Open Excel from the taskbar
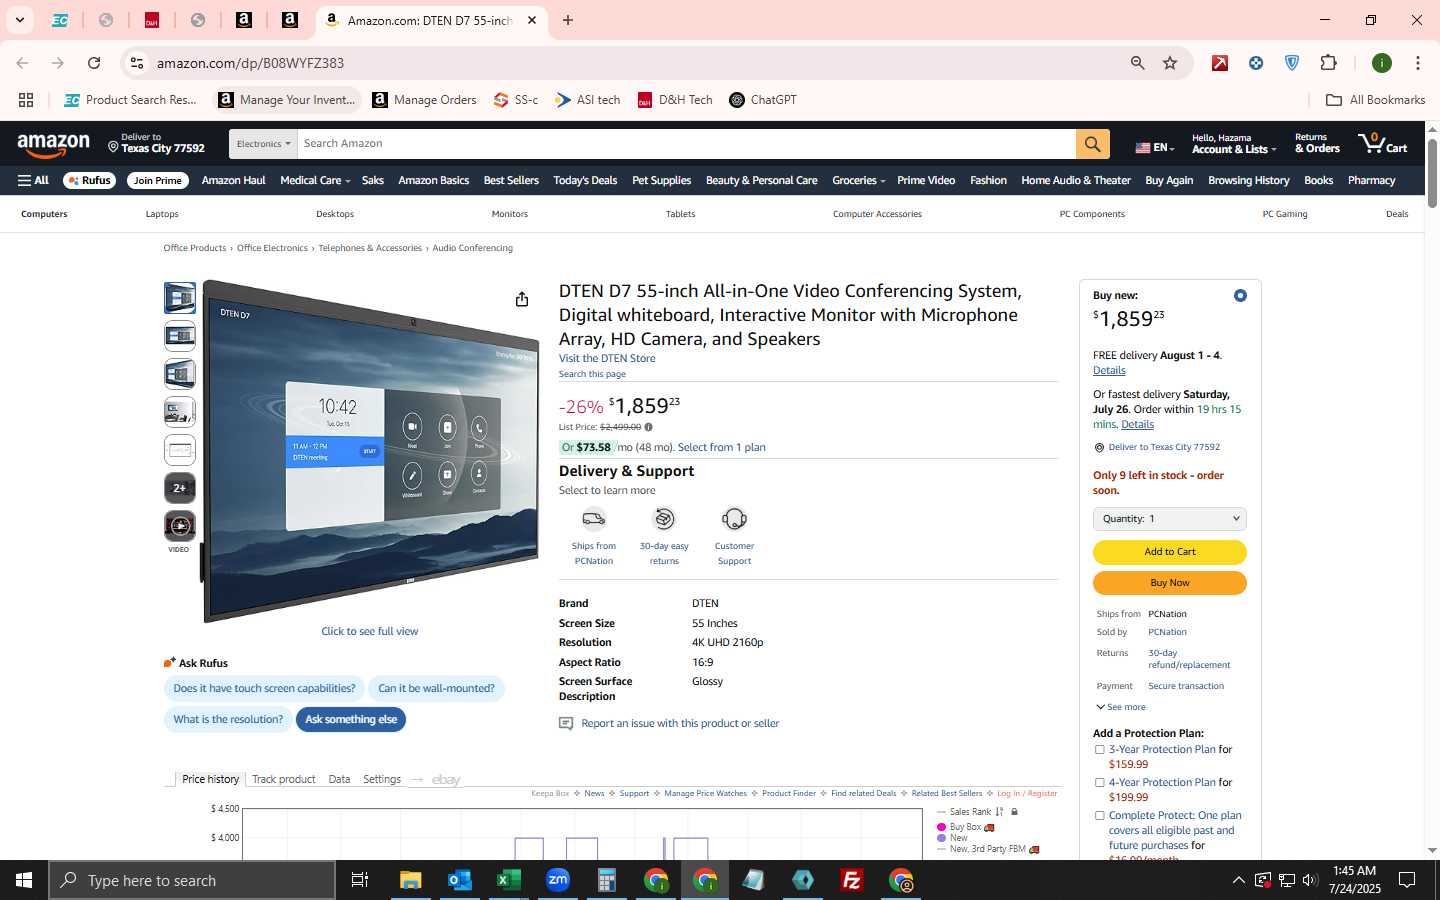This screenshot has width=1440, height=900. (509, 880)
